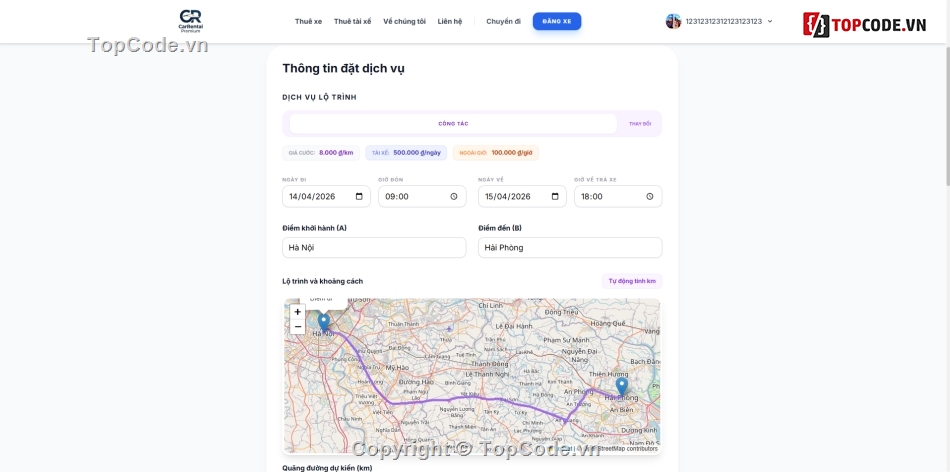950x472 pixels.
Task: Open the Thuê tài xế menu
Action: (353, 21)
